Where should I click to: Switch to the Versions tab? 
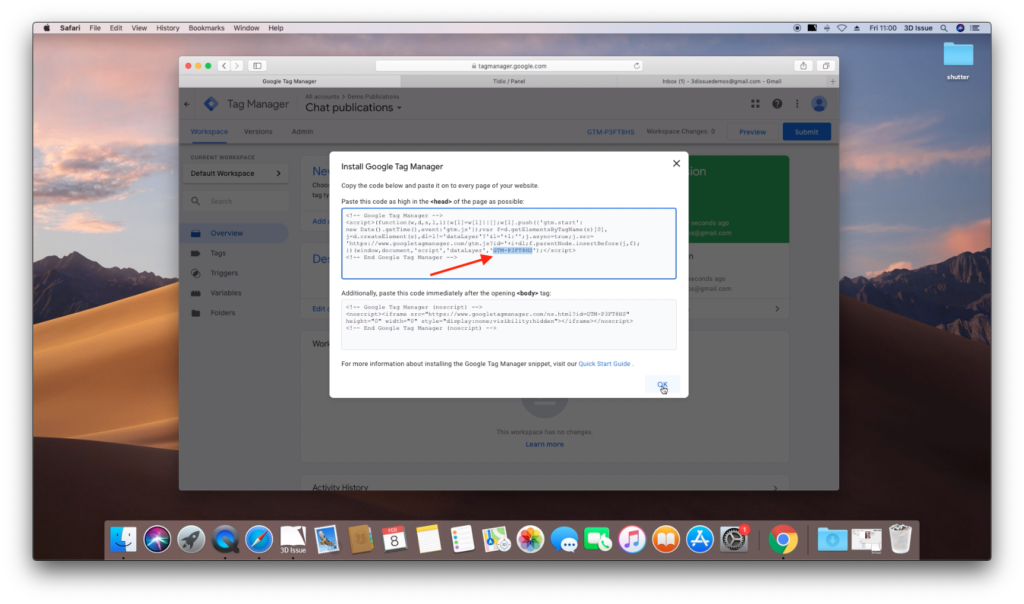(x=258, y=131)
